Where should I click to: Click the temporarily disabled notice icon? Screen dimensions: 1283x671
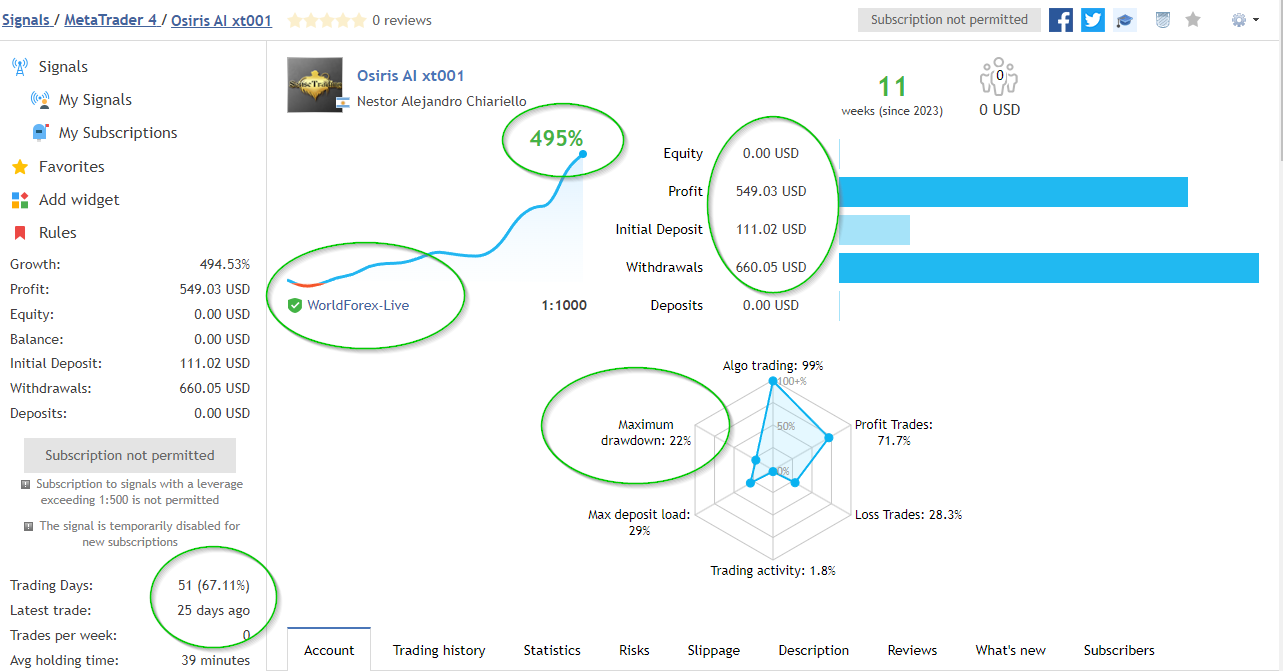pos(29,526)
